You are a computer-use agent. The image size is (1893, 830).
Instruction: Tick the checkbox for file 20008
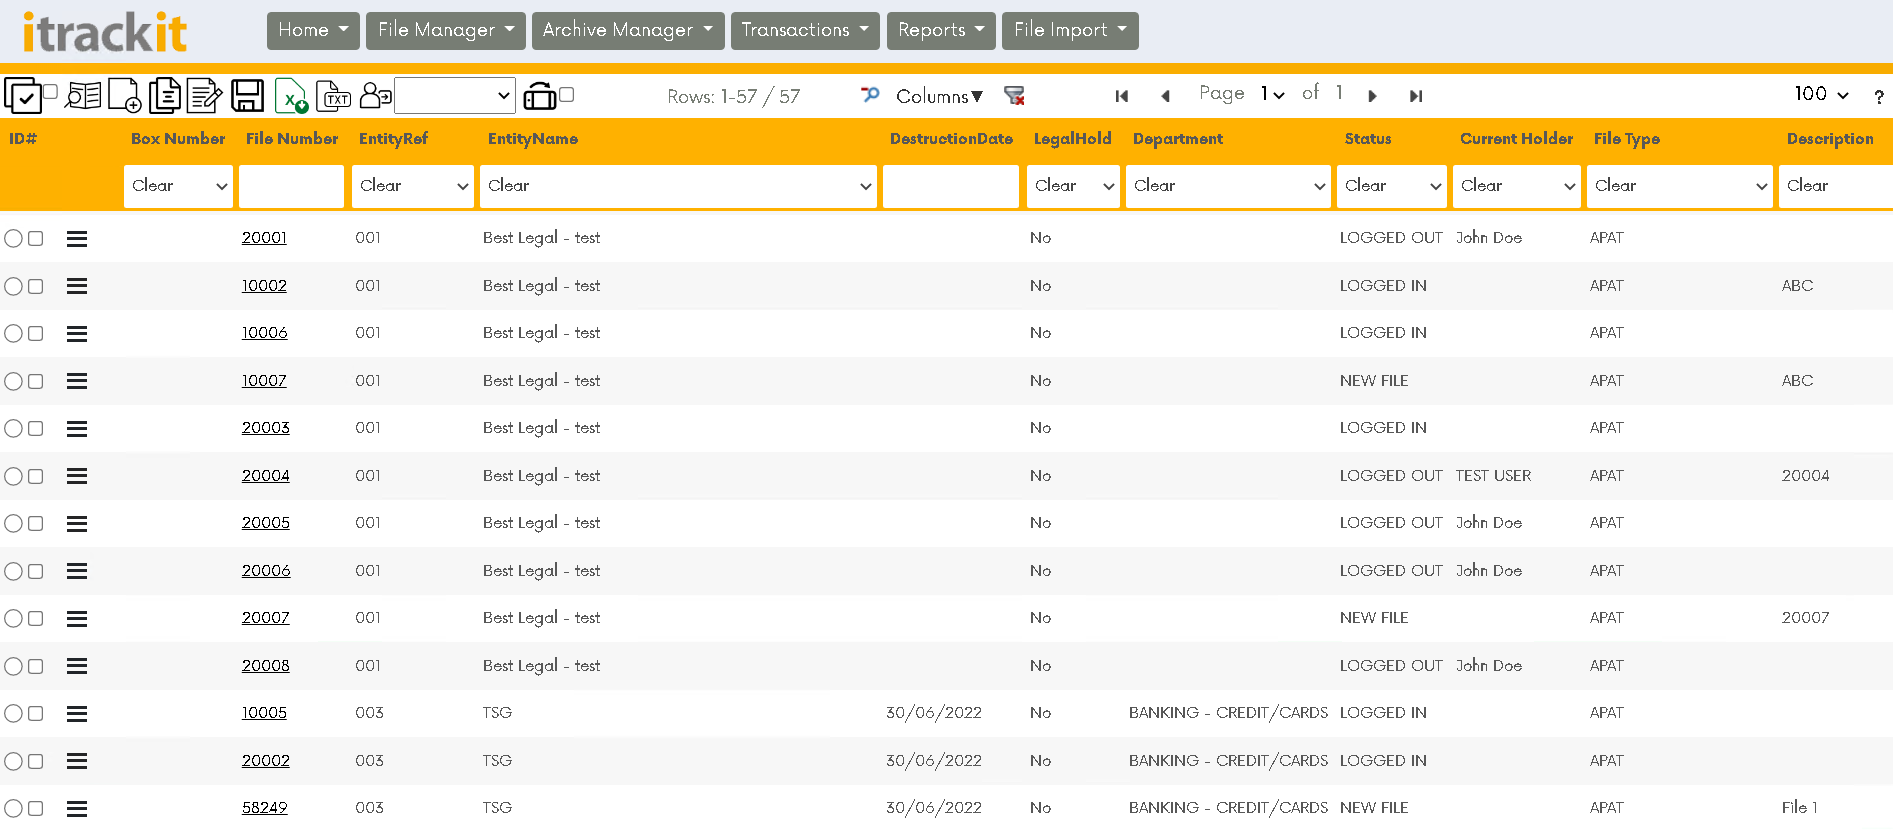click(36, 666)
